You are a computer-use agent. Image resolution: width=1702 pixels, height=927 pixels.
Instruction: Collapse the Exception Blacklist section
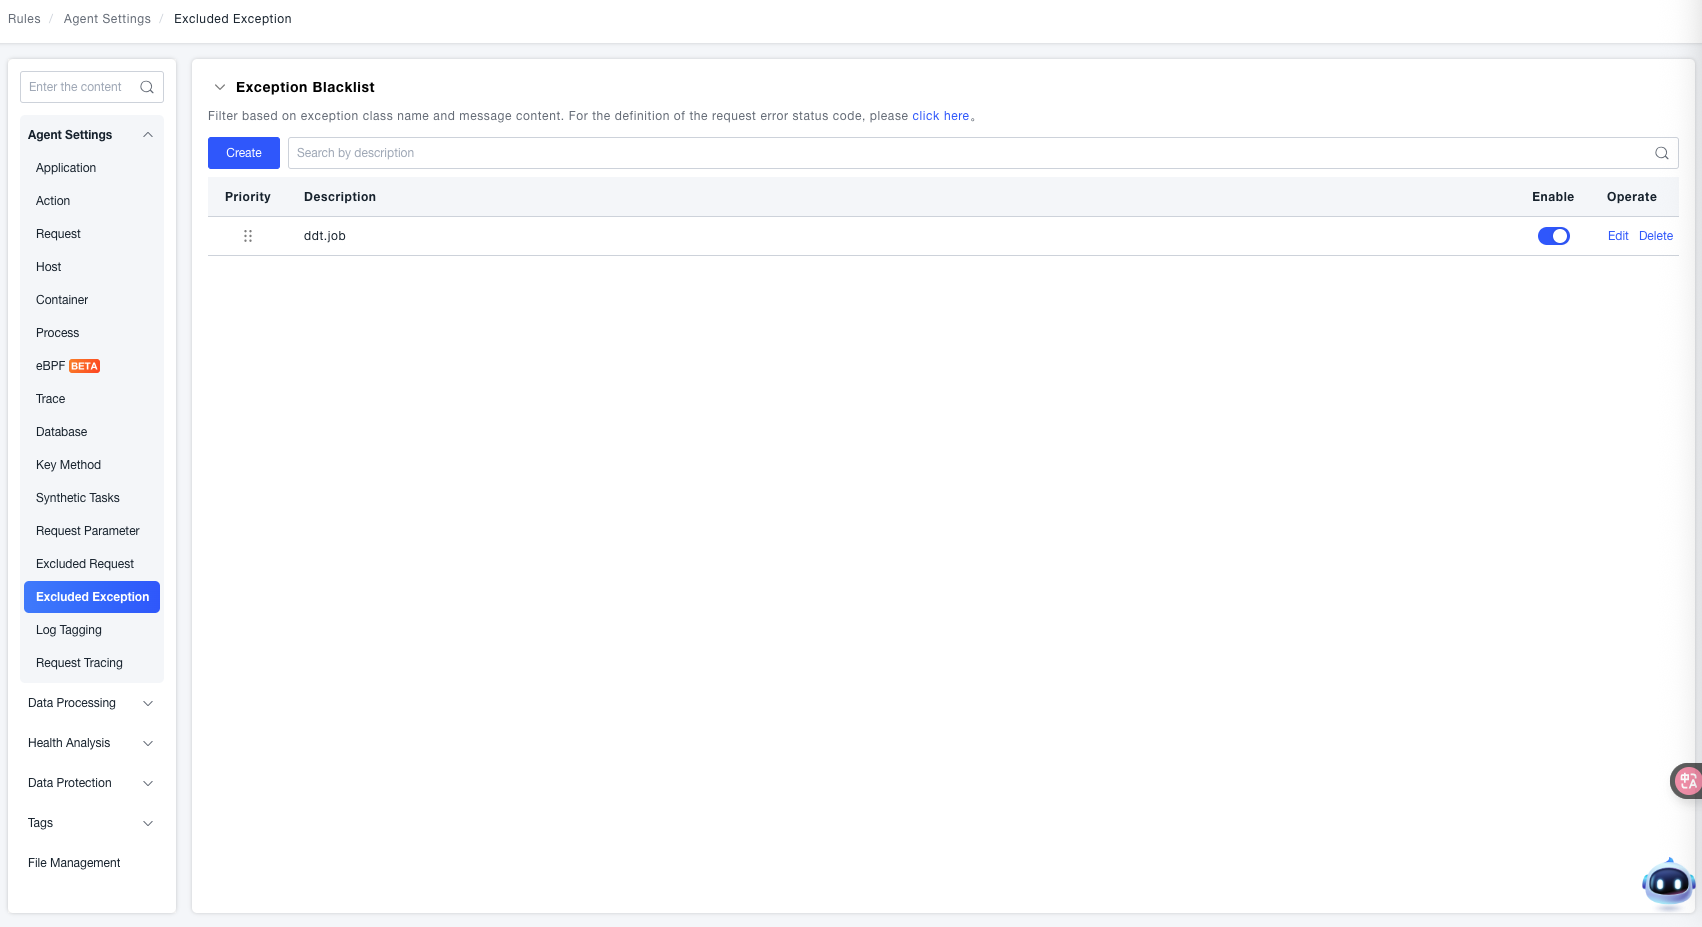(220, 87)
